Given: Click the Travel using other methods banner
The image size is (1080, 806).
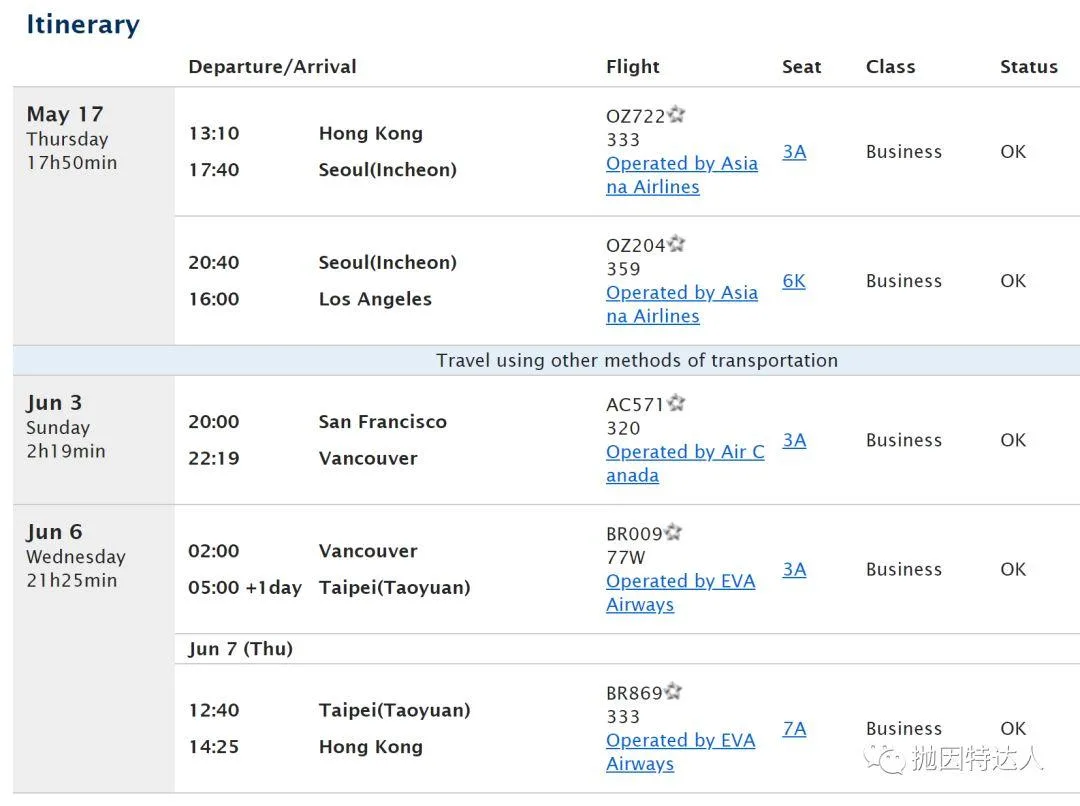Looking at the screenshot, I should [x=546, y=360].
